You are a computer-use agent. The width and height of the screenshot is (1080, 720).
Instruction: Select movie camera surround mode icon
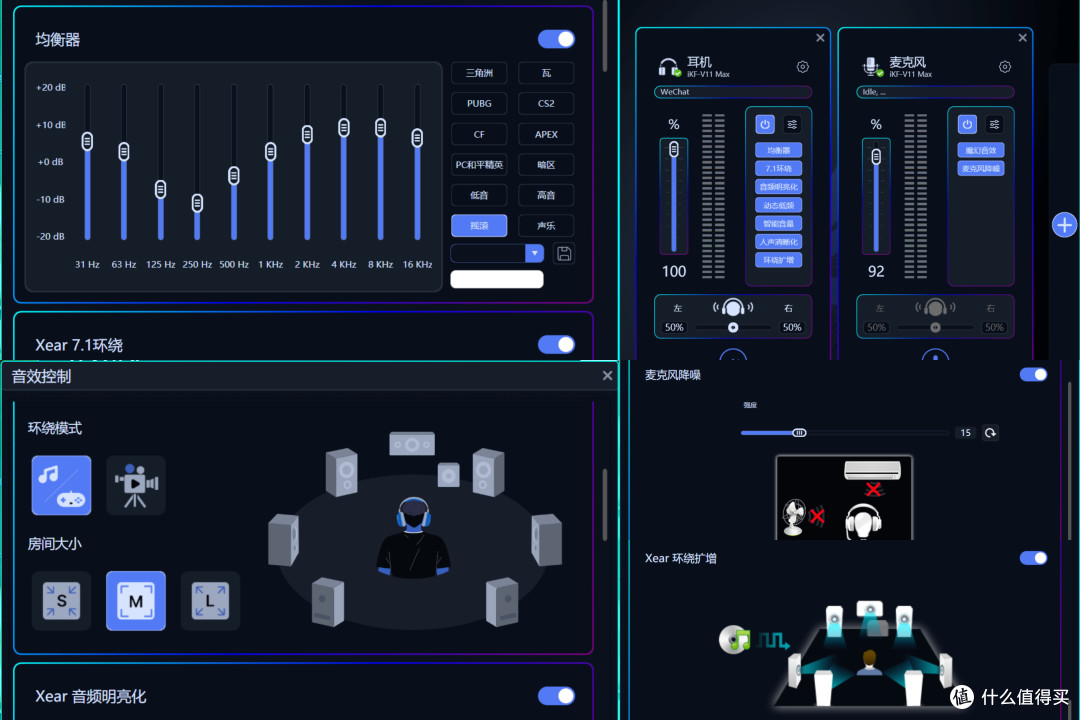[x=136, y=485]
